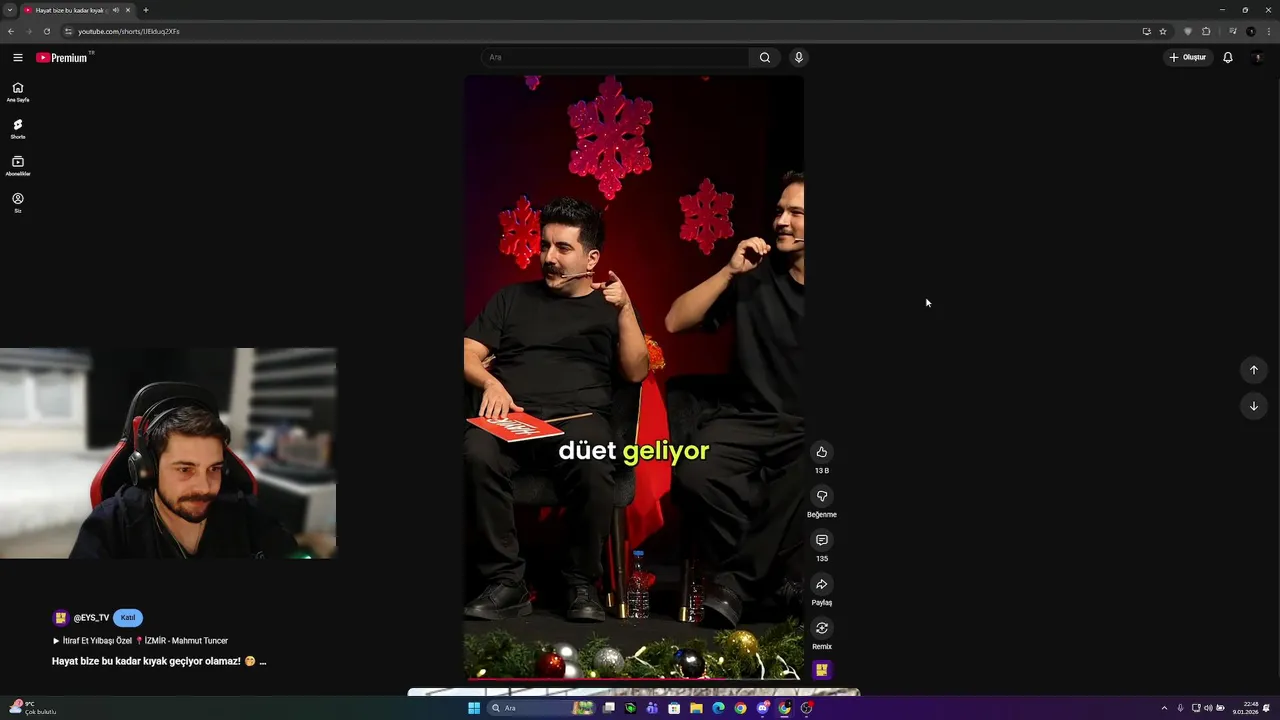Screen dimensions: 1280x720
Task: Show hidden system tray icons chevron
Action: 1164,708
